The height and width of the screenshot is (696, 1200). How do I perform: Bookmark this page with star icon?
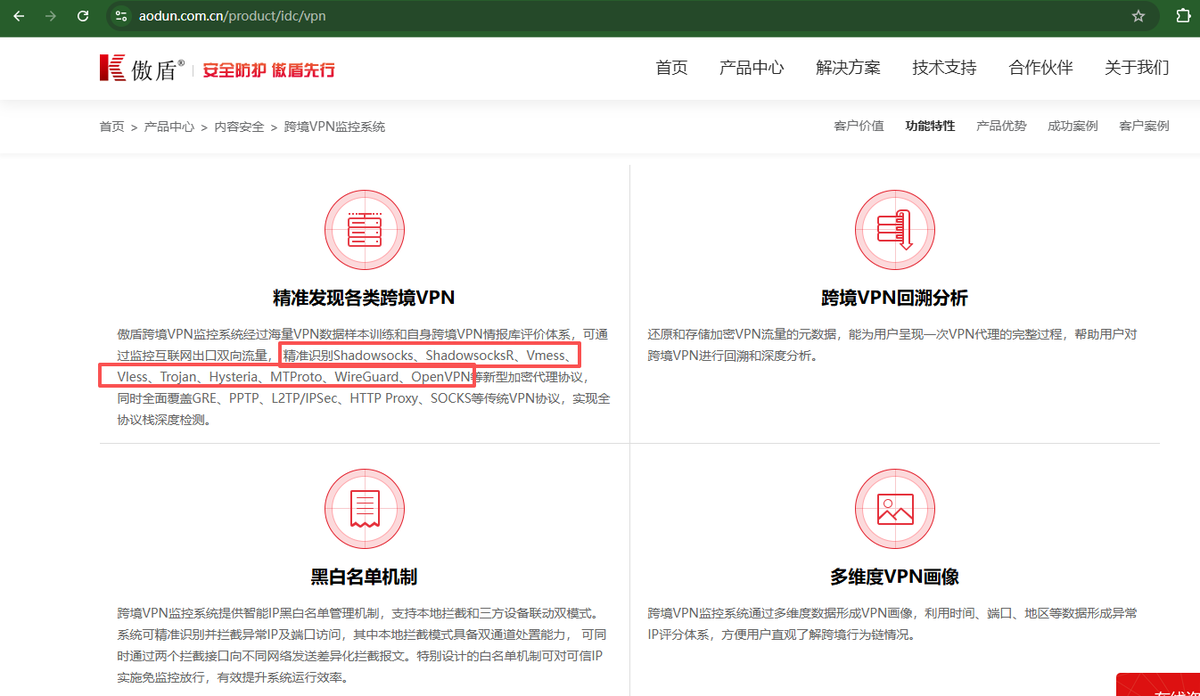click(x=1138, y=16)
